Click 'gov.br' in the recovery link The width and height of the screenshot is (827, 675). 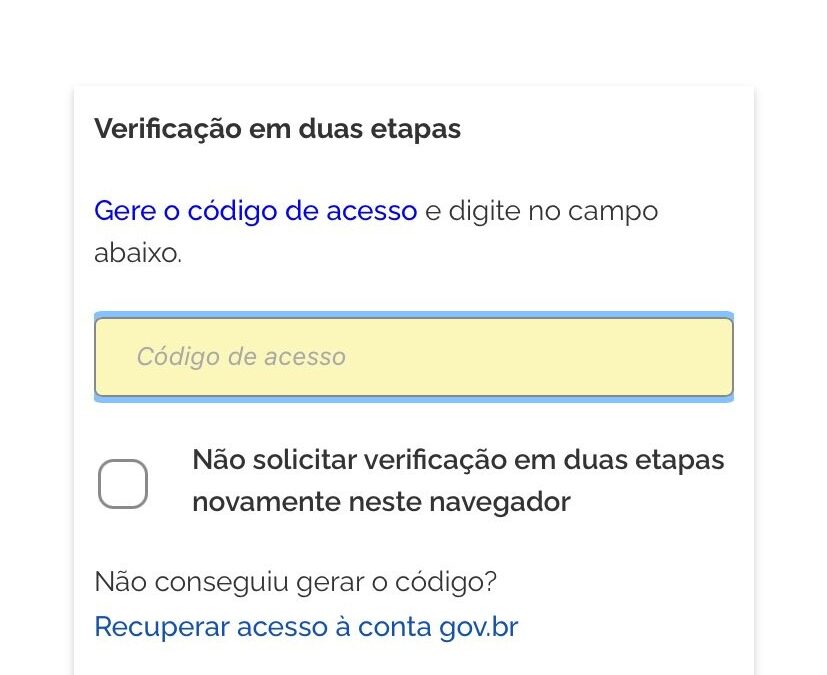coord(479,627)
